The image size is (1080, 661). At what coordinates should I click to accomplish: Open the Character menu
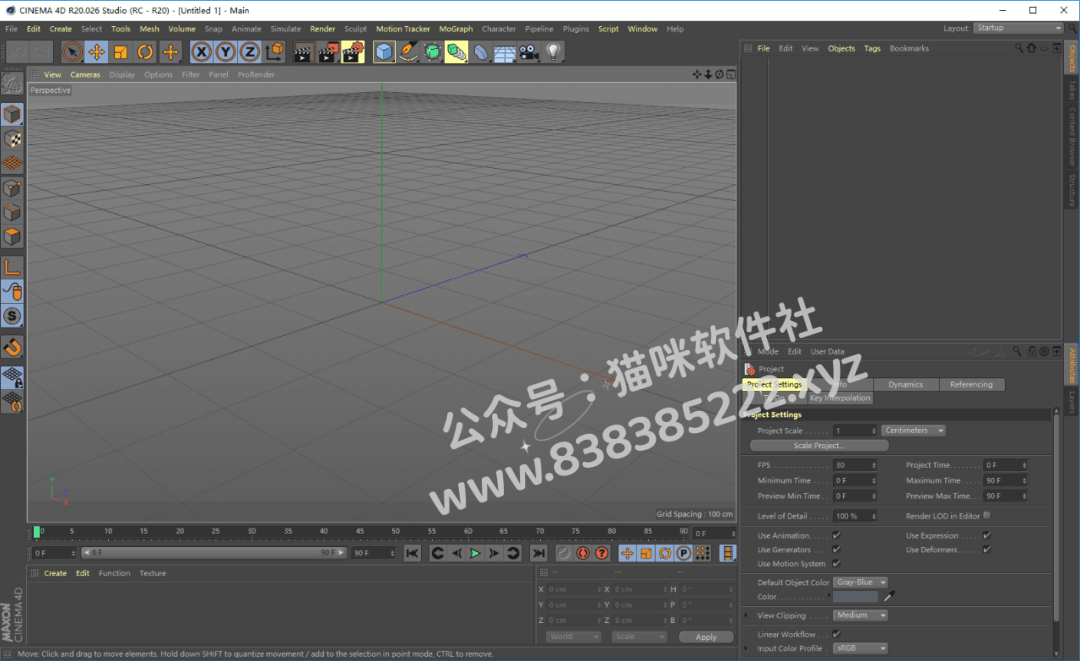pos(499,29)
